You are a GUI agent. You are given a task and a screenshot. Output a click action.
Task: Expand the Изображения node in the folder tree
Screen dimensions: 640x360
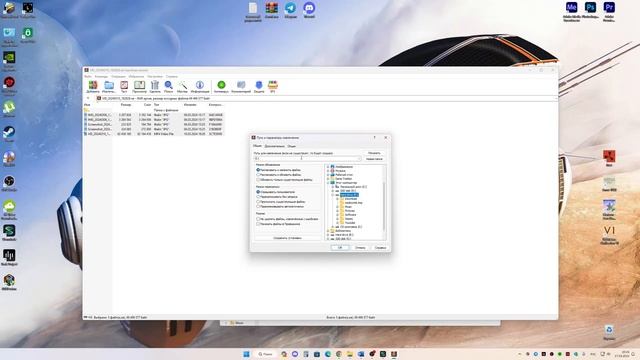[x=328, y=167]
